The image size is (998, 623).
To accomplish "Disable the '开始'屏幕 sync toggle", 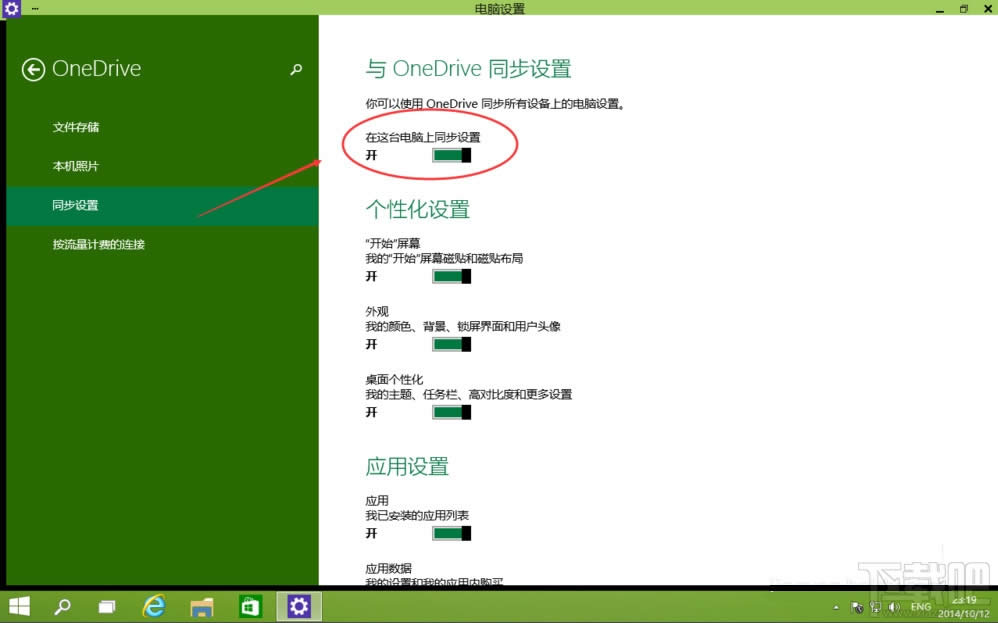I will pos(449,276).
